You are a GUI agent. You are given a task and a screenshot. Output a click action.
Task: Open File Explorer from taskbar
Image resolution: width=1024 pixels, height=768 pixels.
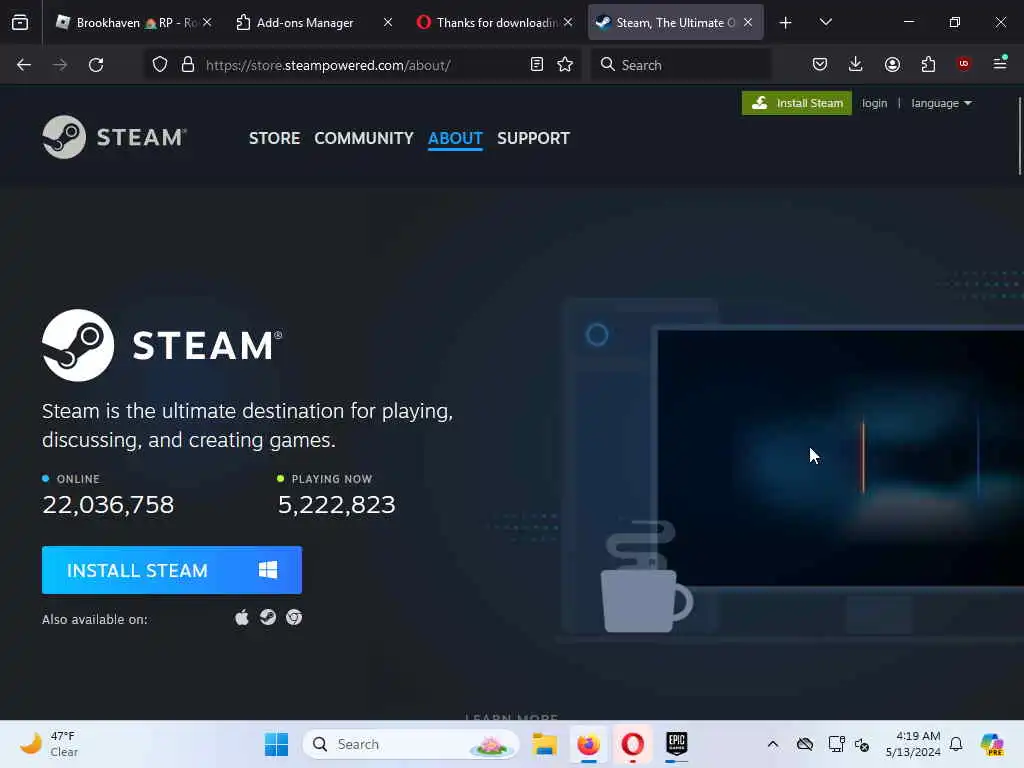[x=544, y=744]
